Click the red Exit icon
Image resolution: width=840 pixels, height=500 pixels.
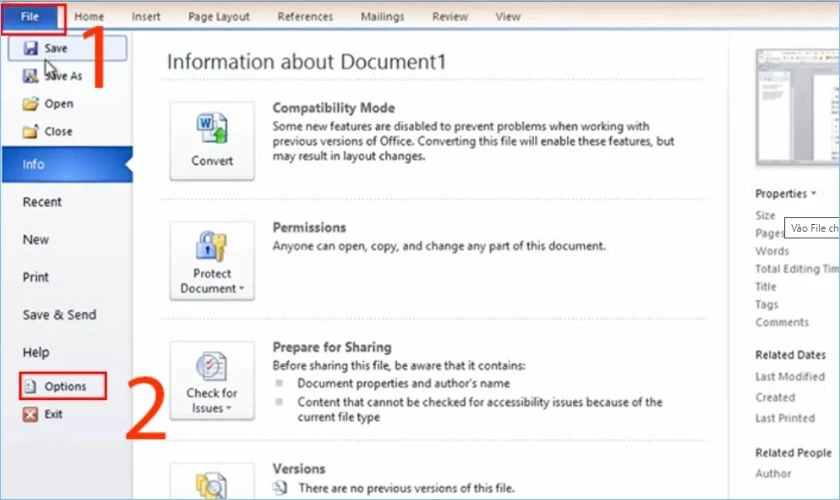coord(31,414)
